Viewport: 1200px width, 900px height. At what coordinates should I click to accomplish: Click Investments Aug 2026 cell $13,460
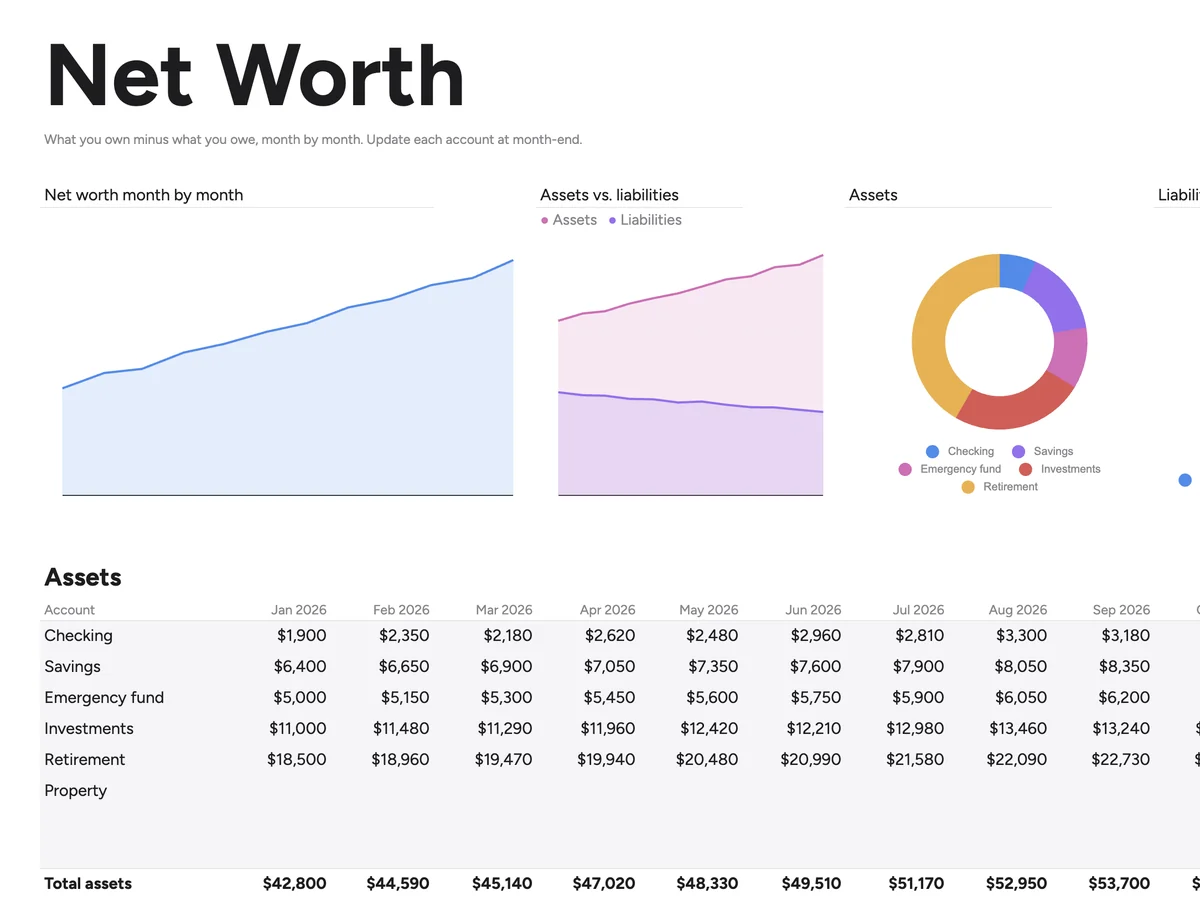(1018, 729)
